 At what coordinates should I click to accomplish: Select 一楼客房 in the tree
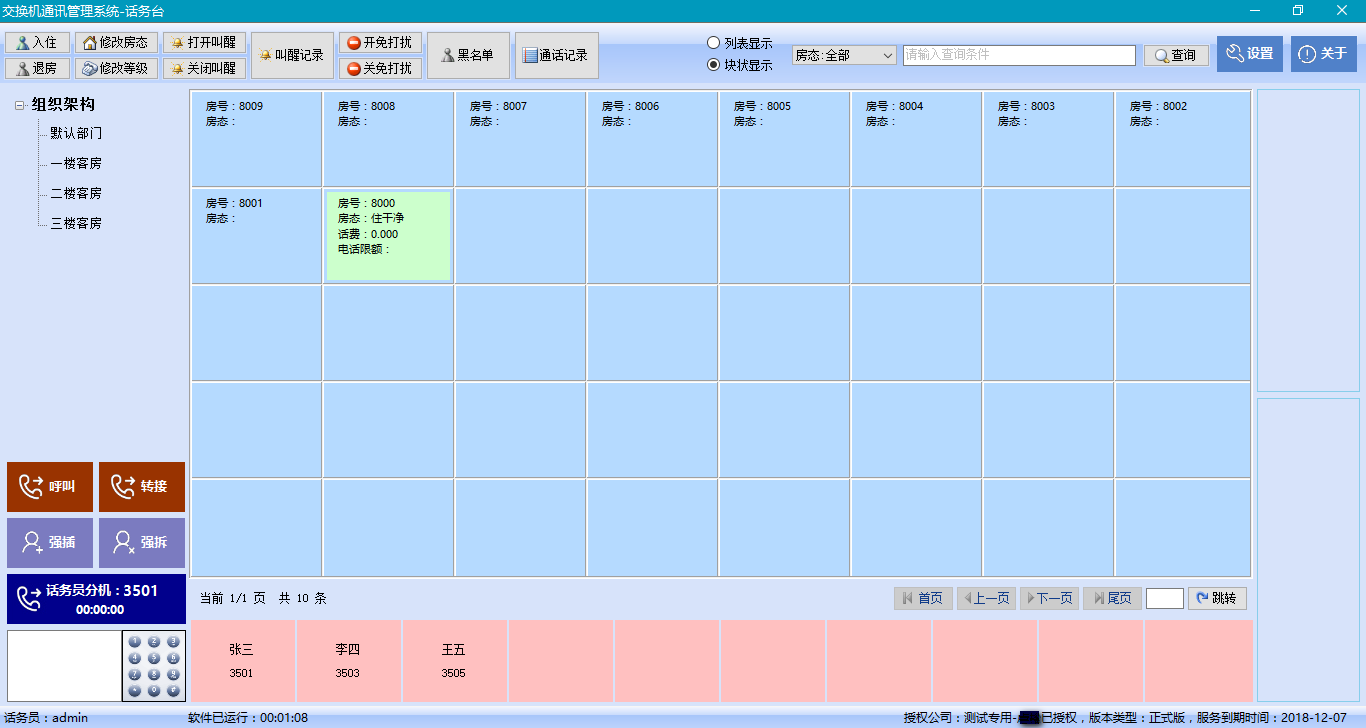pos(76,163)
